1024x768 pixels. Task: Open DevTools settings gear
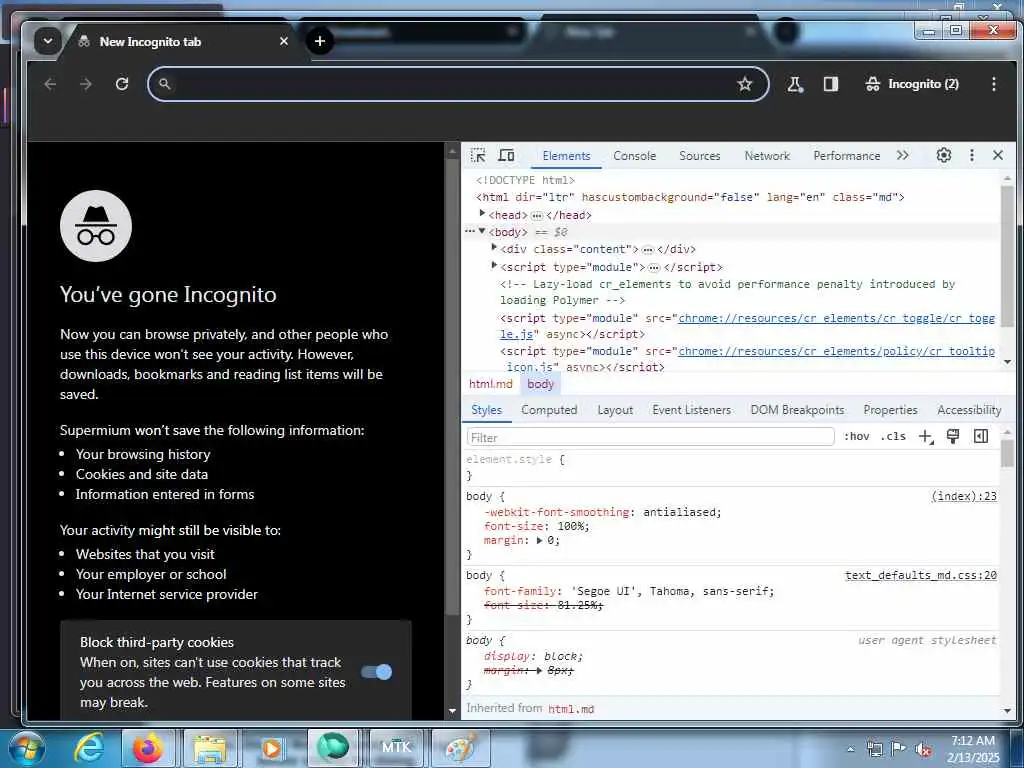pyautogui.click(x=944, y=155)
